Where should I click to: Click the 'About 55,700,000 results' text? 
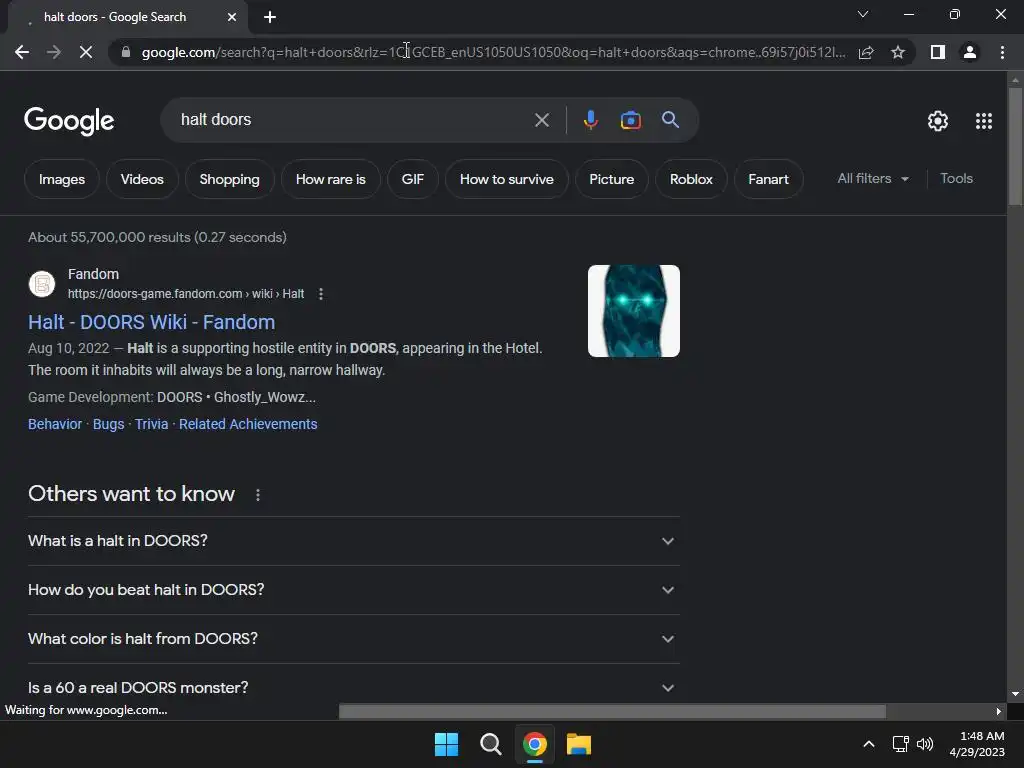[x=157, y=237]
